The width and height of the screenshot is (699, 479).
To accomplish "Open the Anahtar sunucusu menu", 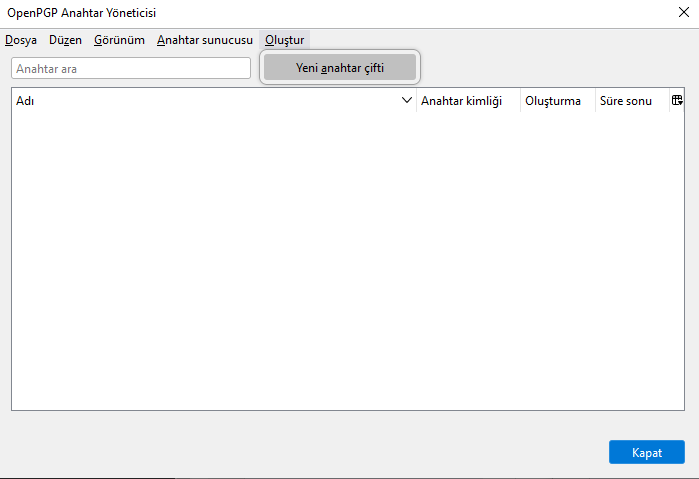I will [x=205, y=40].
